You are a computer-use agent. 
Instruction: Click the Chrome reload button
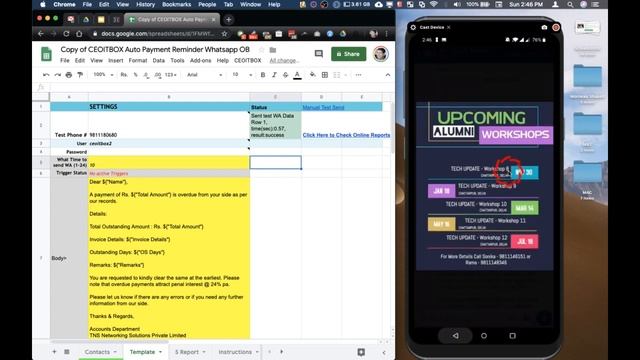tap(66, 34)
